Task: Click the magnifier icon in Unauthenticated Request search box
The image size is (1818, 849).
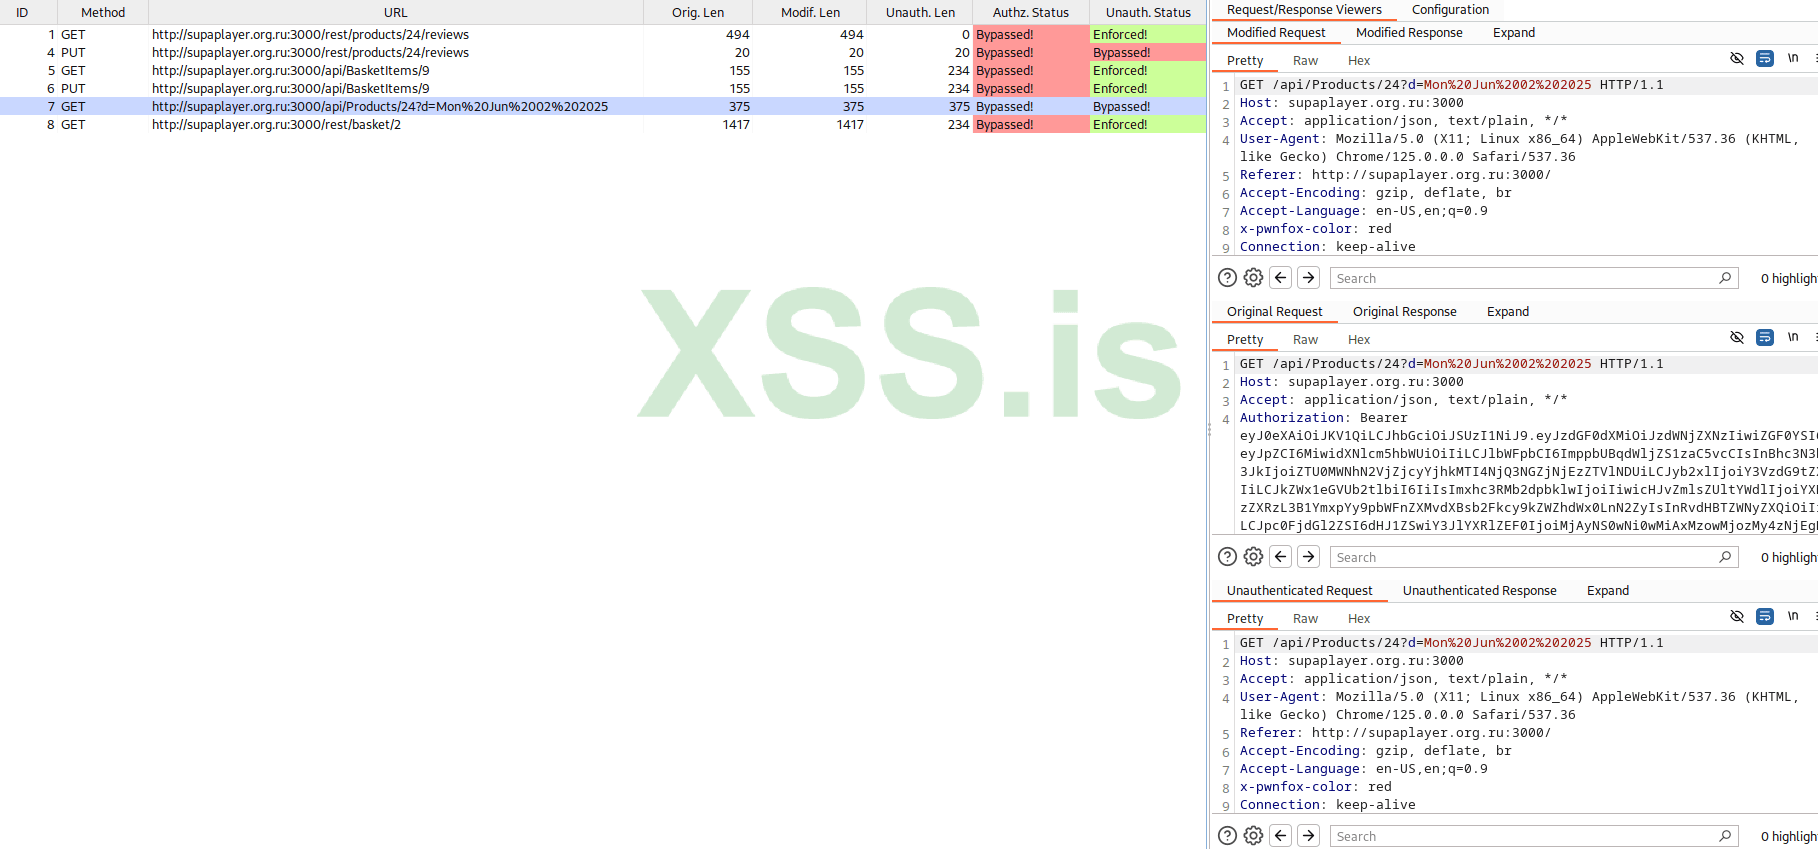Action: coord(1725,836)
